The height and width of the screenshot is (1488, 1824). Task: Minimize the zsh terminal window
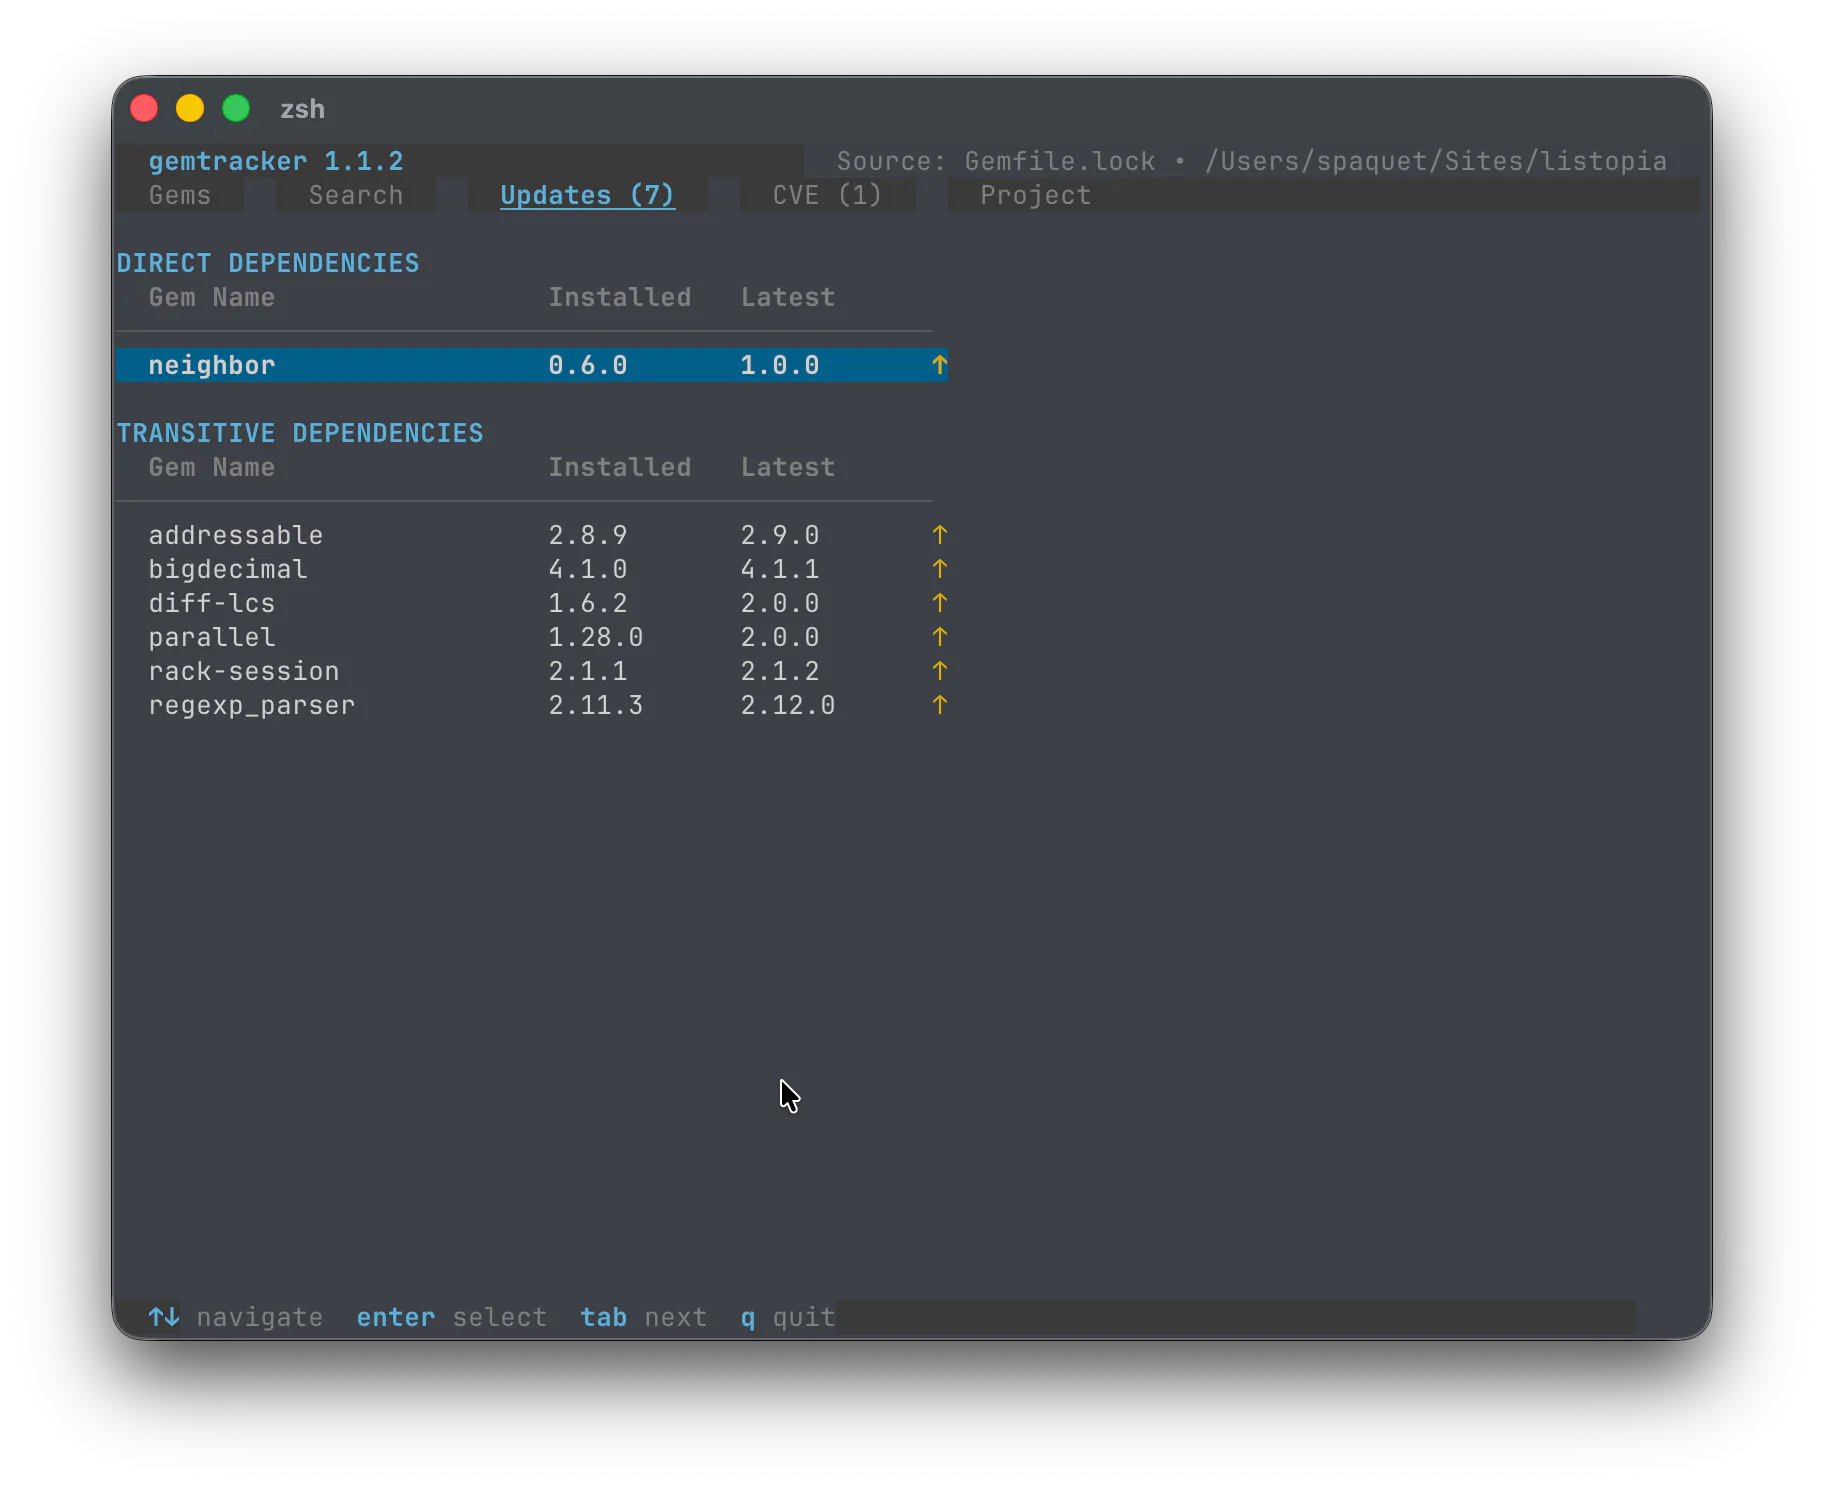click(190, 108)
